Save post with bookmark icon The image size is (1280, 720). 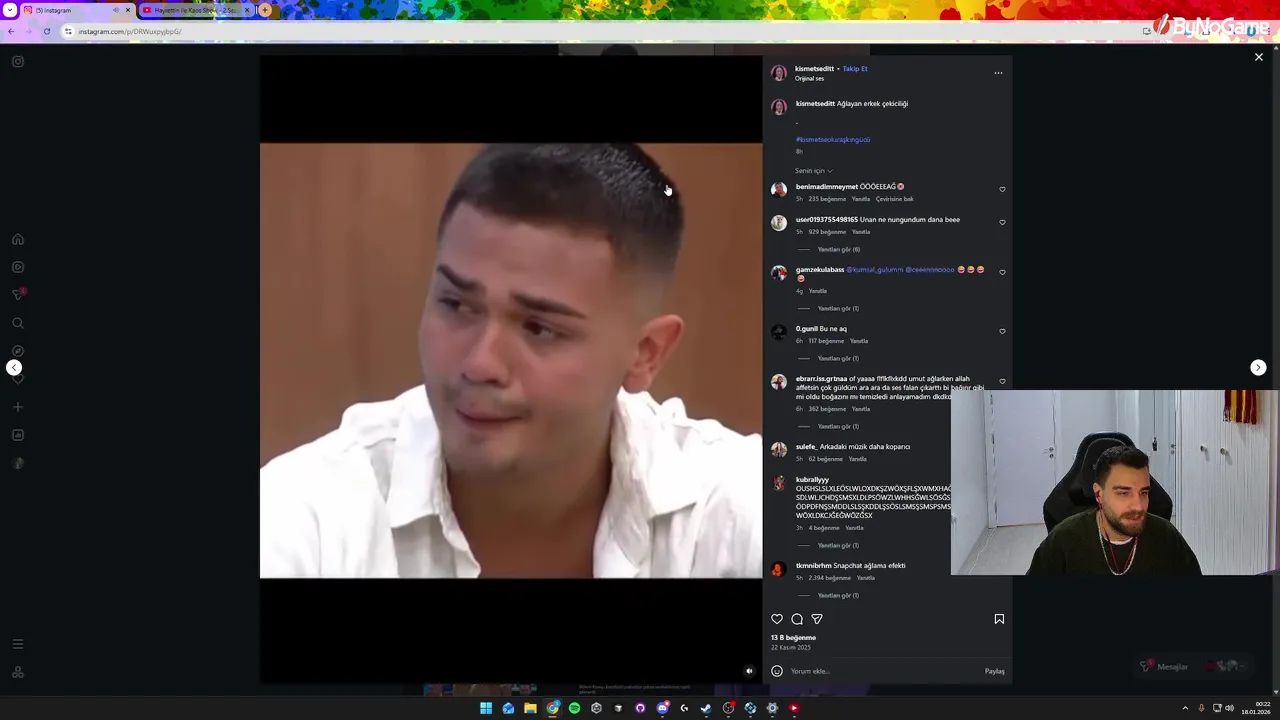point(999,619)
